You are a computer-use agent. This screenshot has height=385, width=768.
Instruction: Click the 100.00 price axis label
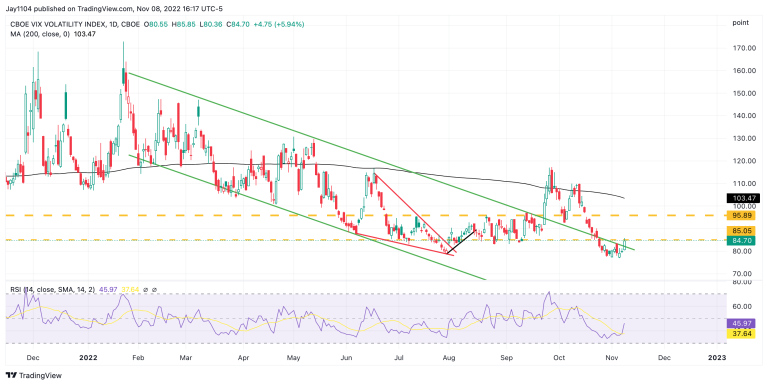(x=743, y=206)
